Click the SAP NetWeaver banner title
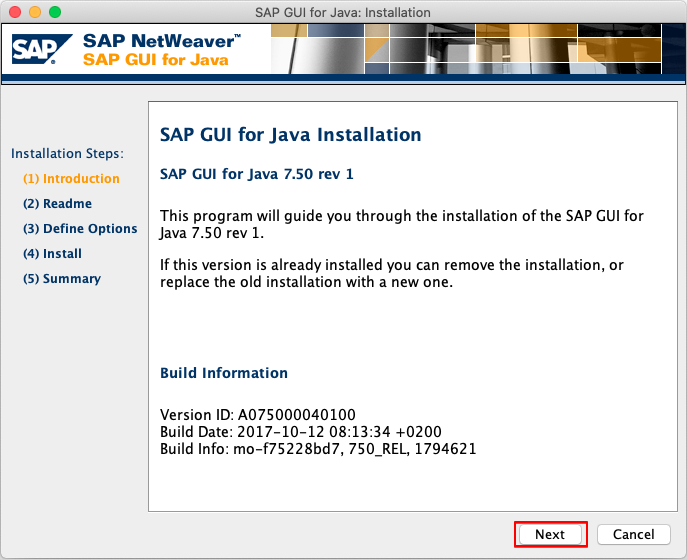The width and height of the screenshot is (687, 559). point(162,41)
